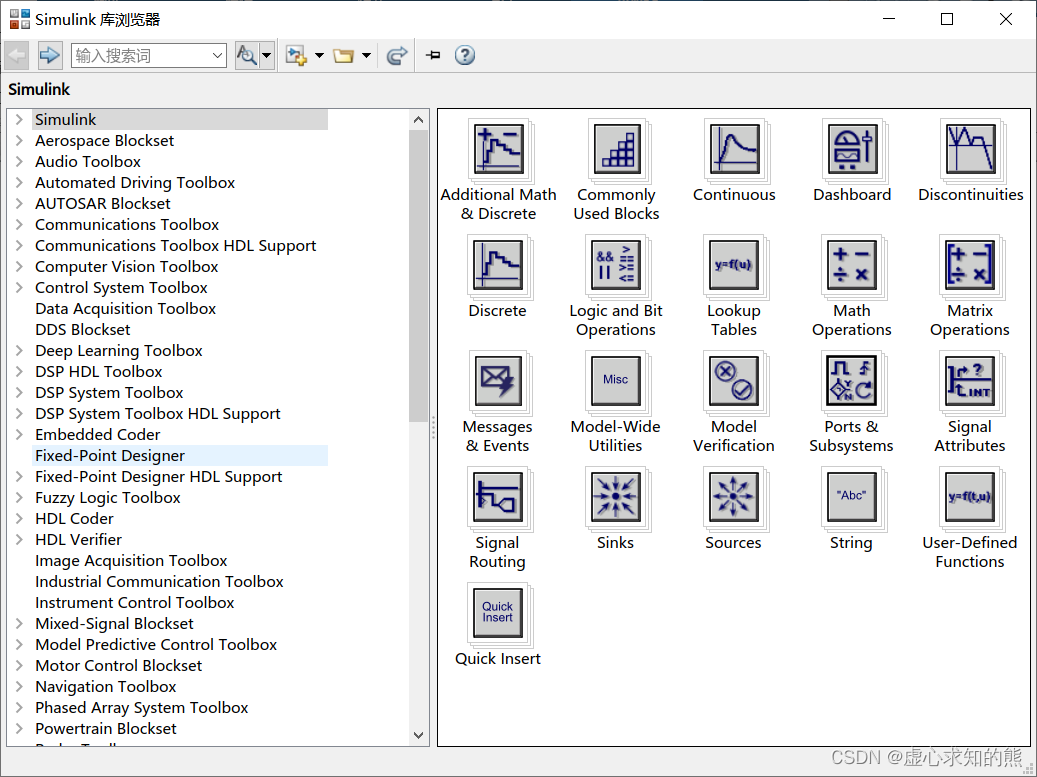The image size is (1037, 777).
Task: Select Powertrain Blockset in the tree
Action: 106,729
